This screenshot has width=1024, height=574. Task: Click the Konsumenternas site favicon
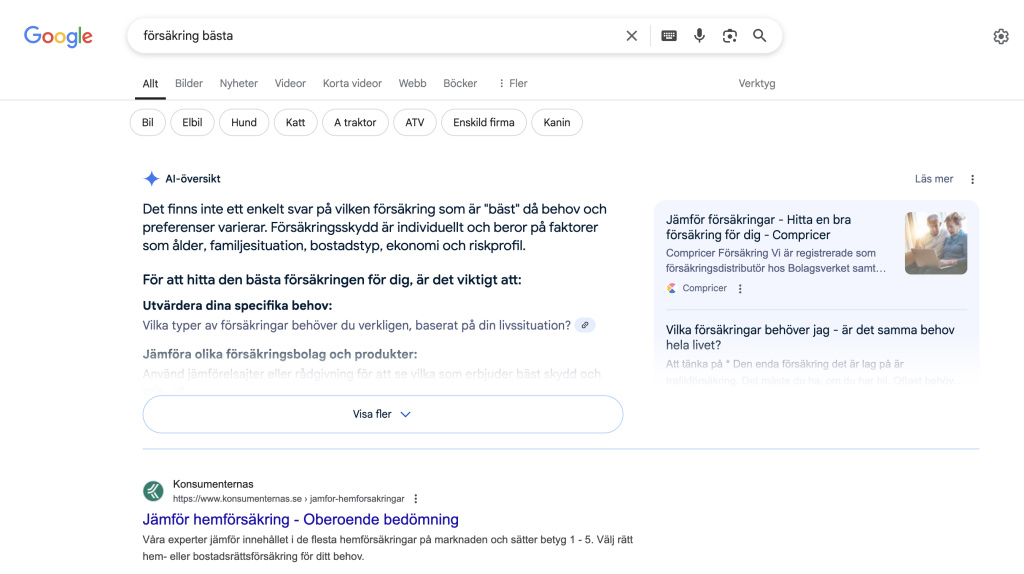[153, 491]
